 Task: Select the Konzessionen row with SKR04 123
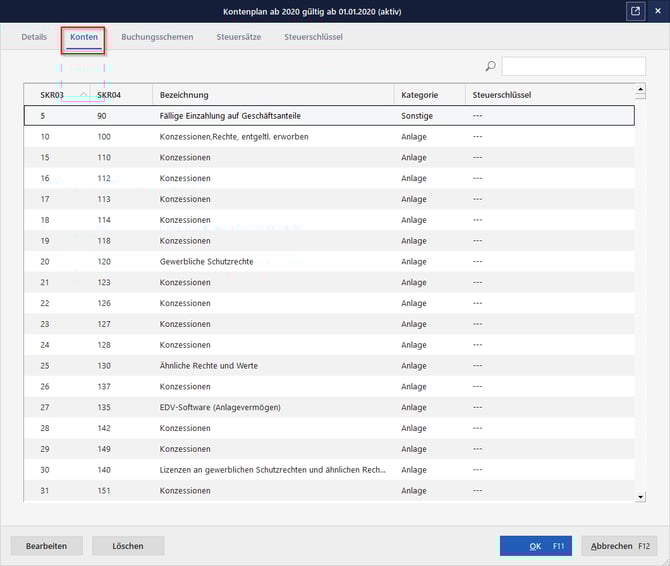329,282
